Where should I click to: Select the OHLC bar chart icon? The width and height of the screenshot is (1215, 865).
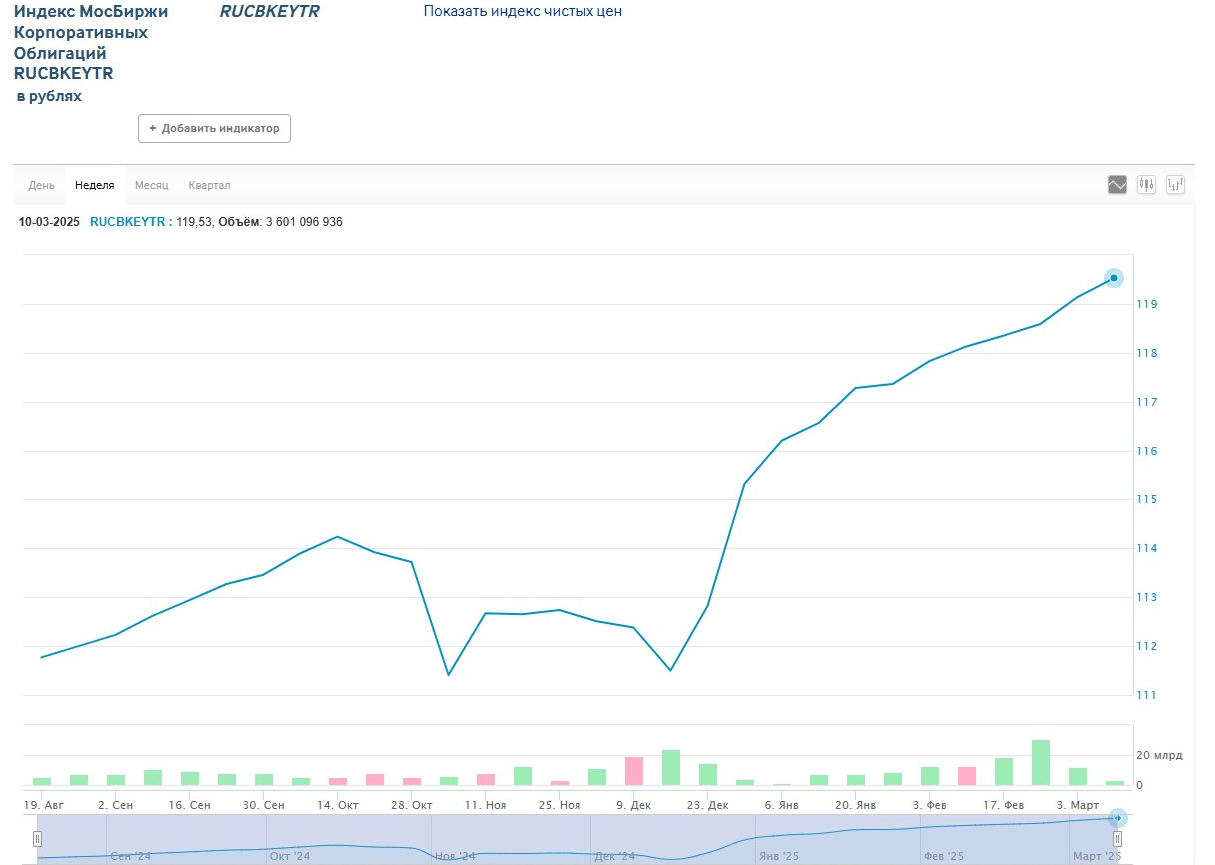pyautogui.click(x=1175, y=185)
